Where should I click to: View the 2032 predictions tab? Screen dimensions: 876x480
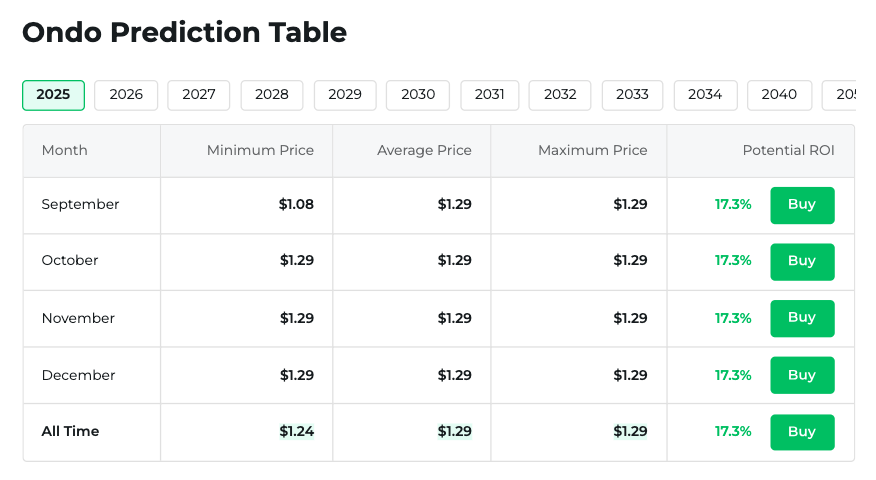point(560,95)
